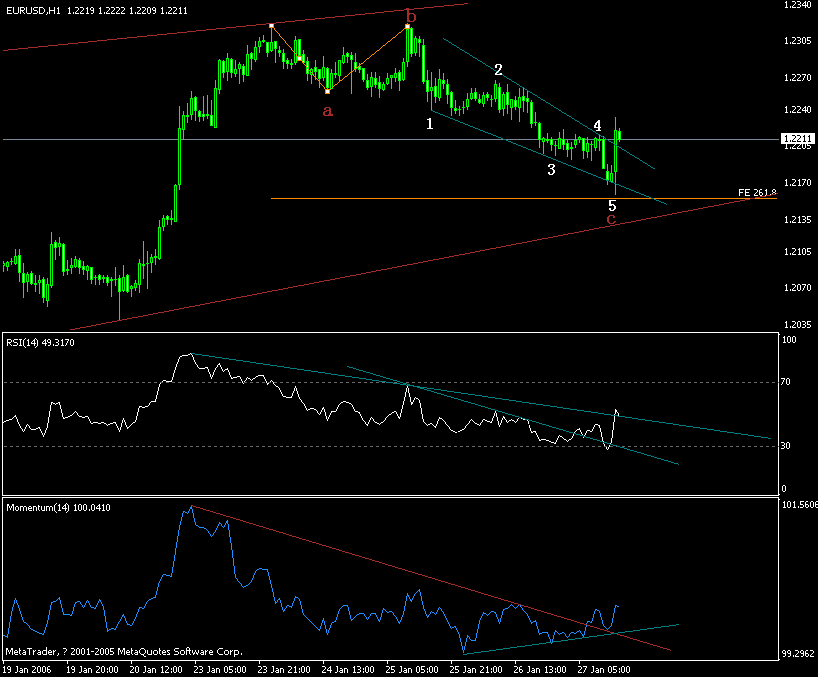Click the MetaTrader MetaQuotes copyright text
This screenshot has width=818, height=677.
click(x=124, y=651)
